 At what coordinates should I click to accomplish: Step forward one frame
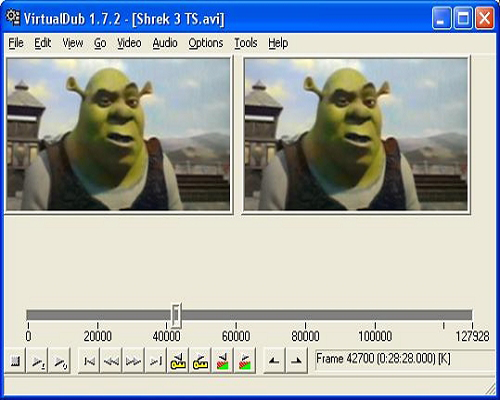[133, 360]
